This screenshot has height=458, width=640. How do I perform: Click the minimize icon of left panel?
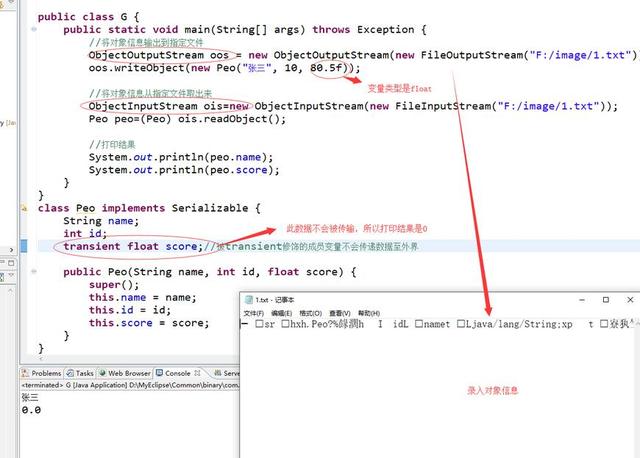[x=2, y=263]
